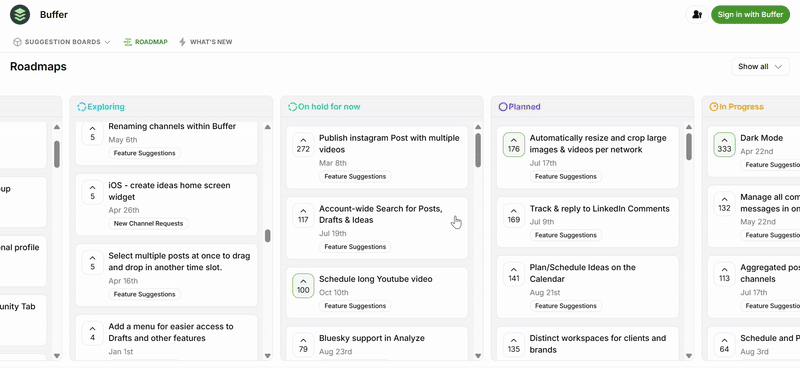Click the Planned column status icon

(503, 107)
